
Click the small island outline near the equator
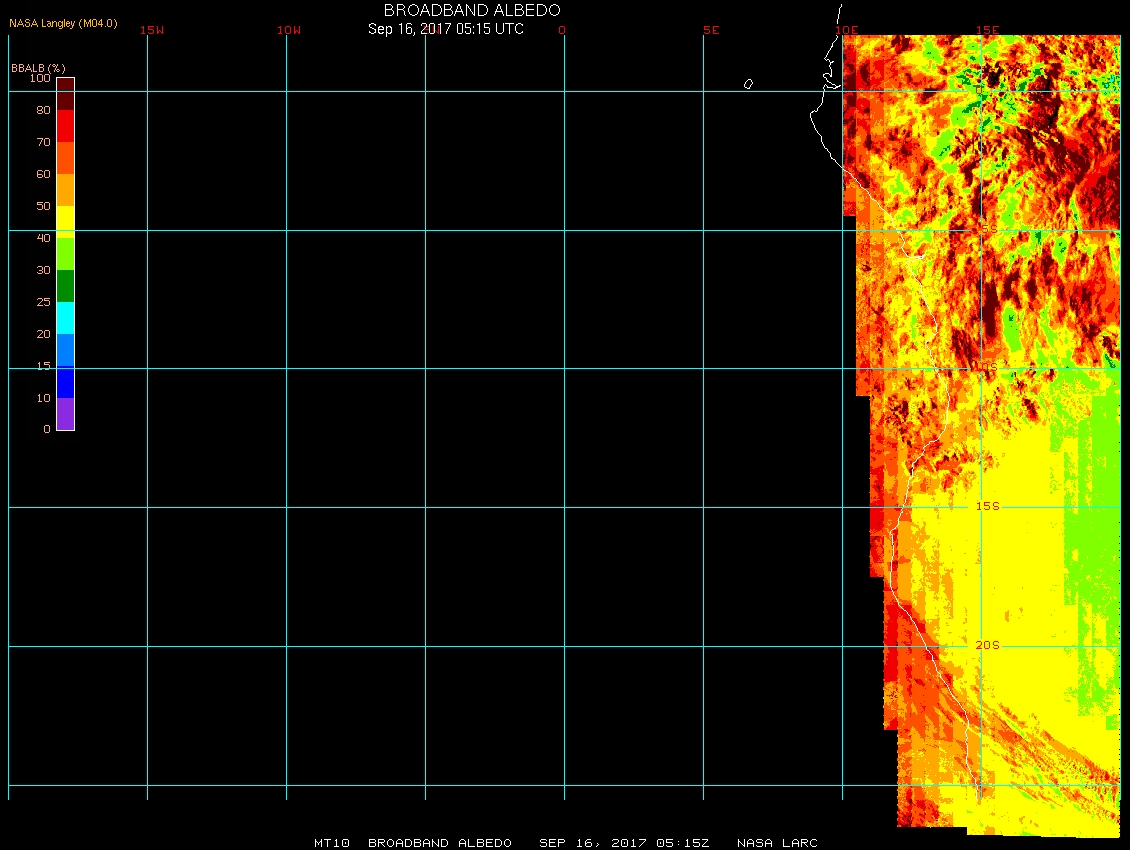748,84
